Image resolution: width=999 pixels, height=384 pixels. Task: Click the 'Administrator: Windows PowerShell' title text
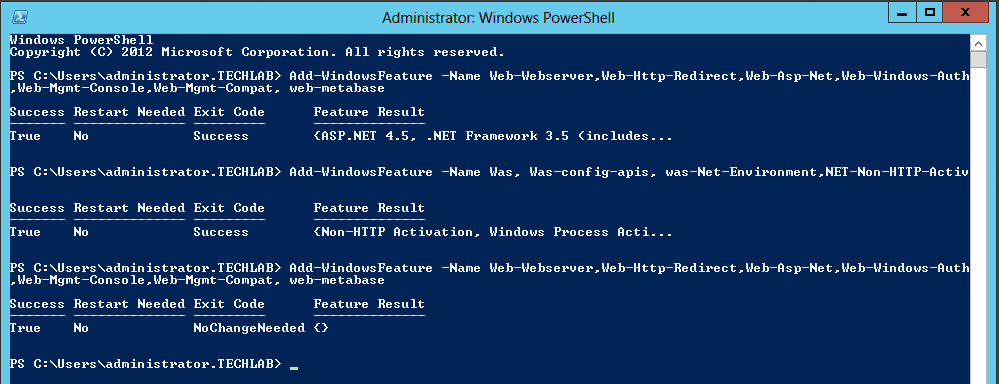498,18
